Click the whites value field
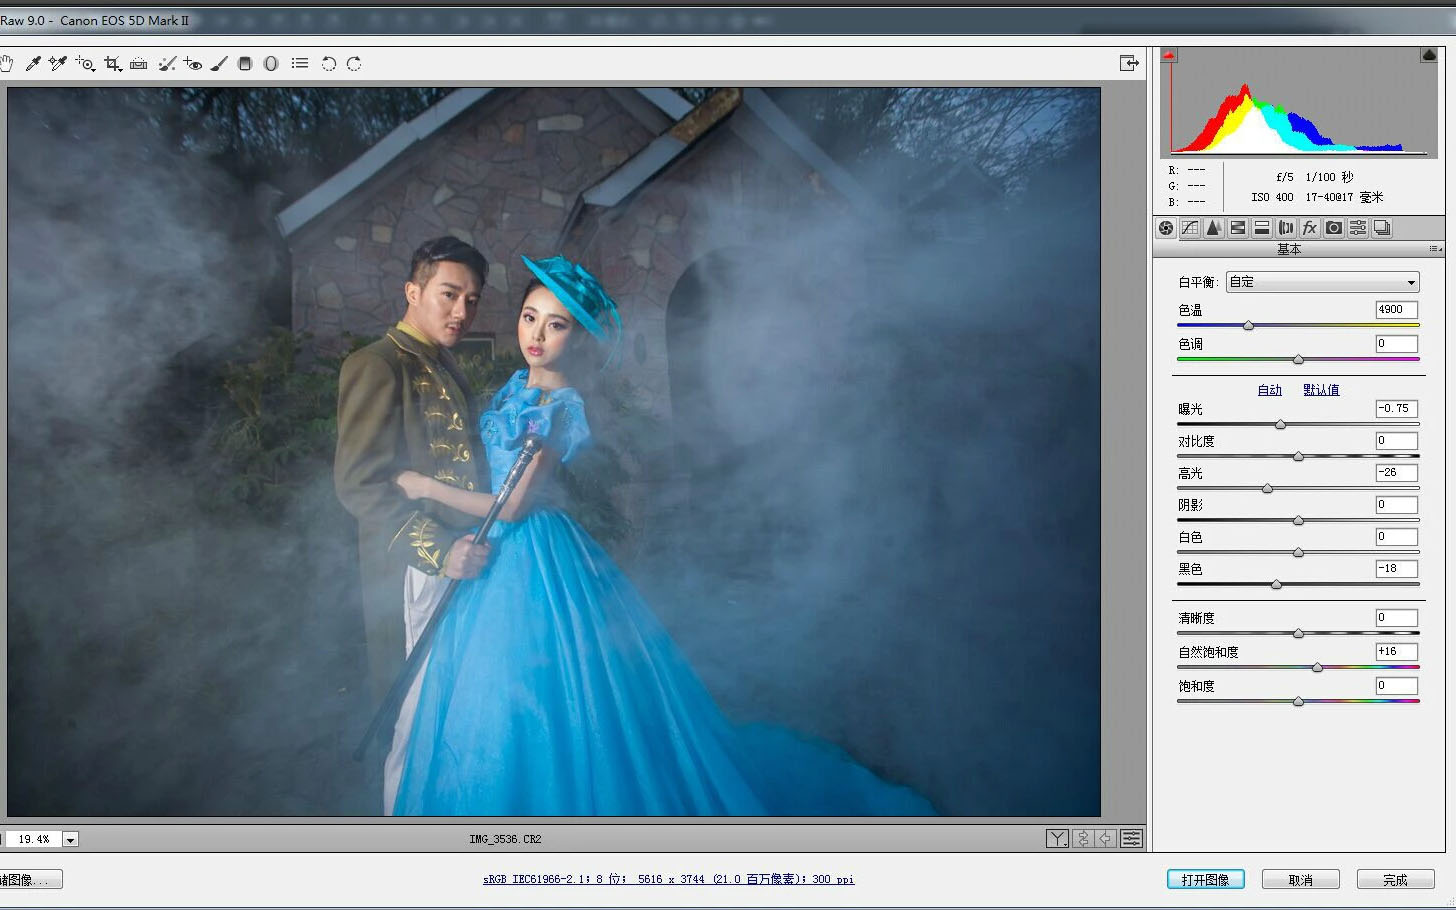 coord(1396,537)
